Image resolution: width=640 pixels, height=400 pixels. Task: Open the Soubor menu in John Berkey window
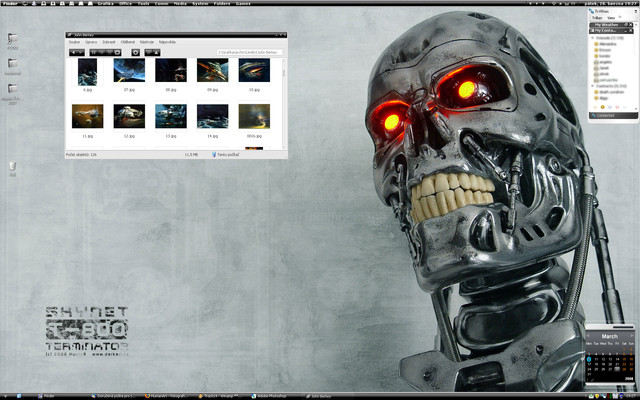[74, 42]
